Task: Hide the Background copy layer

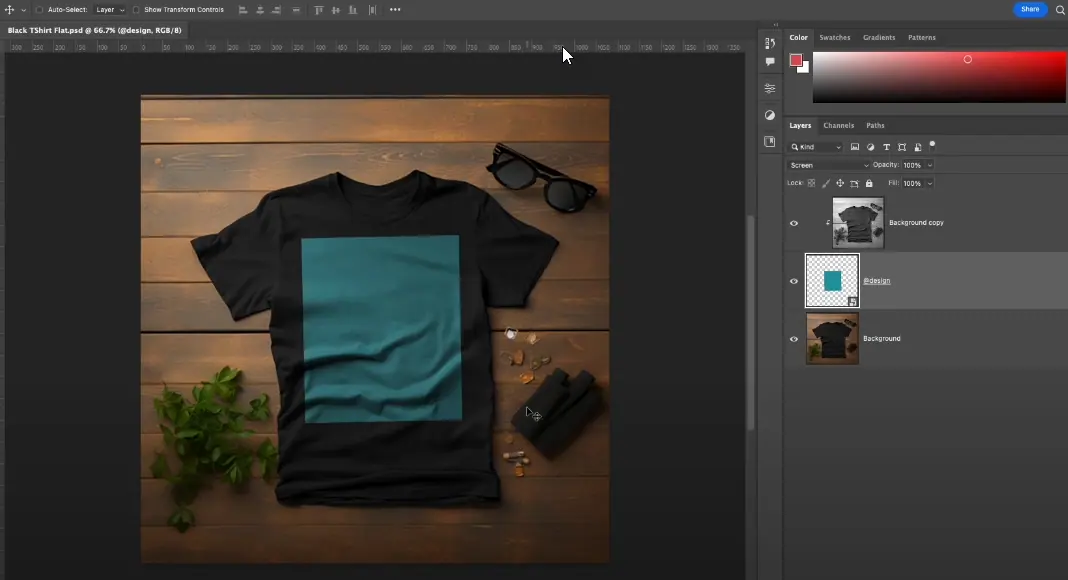Action: point(794,223)
